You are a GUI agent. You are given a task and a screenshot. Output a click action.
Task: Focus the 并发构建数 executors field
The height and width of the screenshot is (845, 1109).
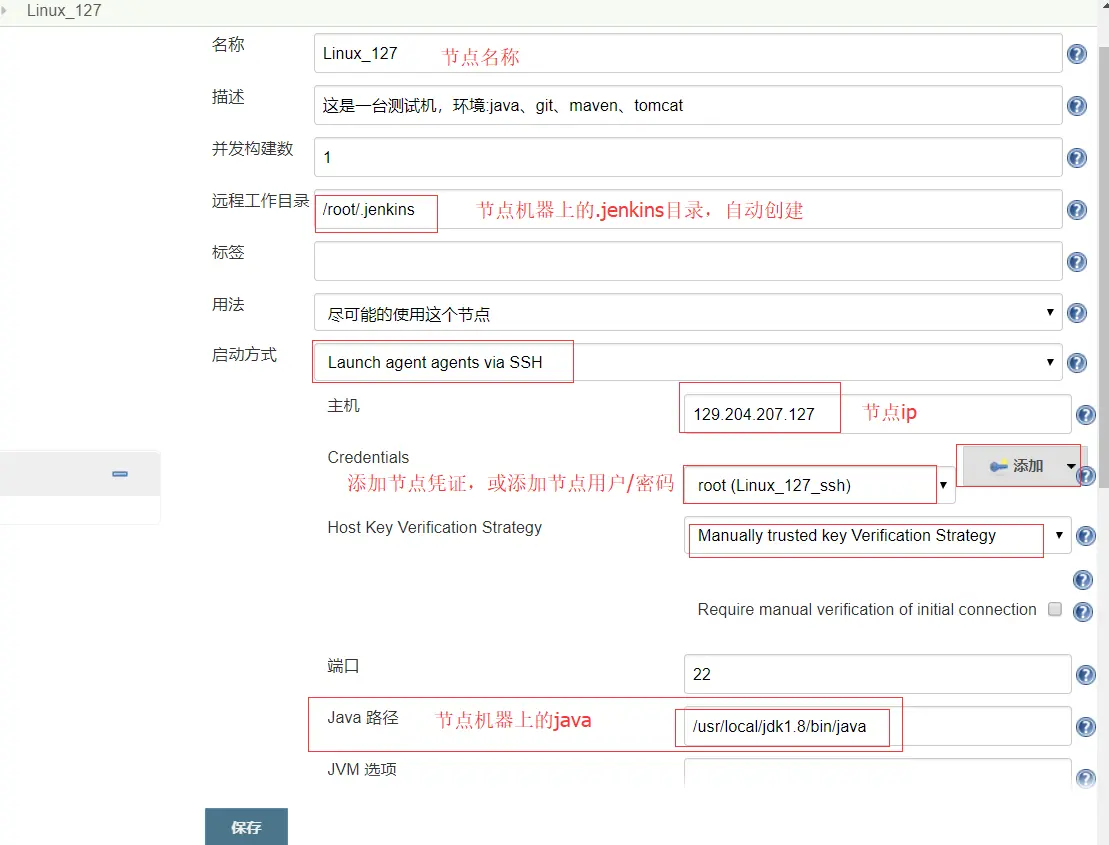(688, 157)
